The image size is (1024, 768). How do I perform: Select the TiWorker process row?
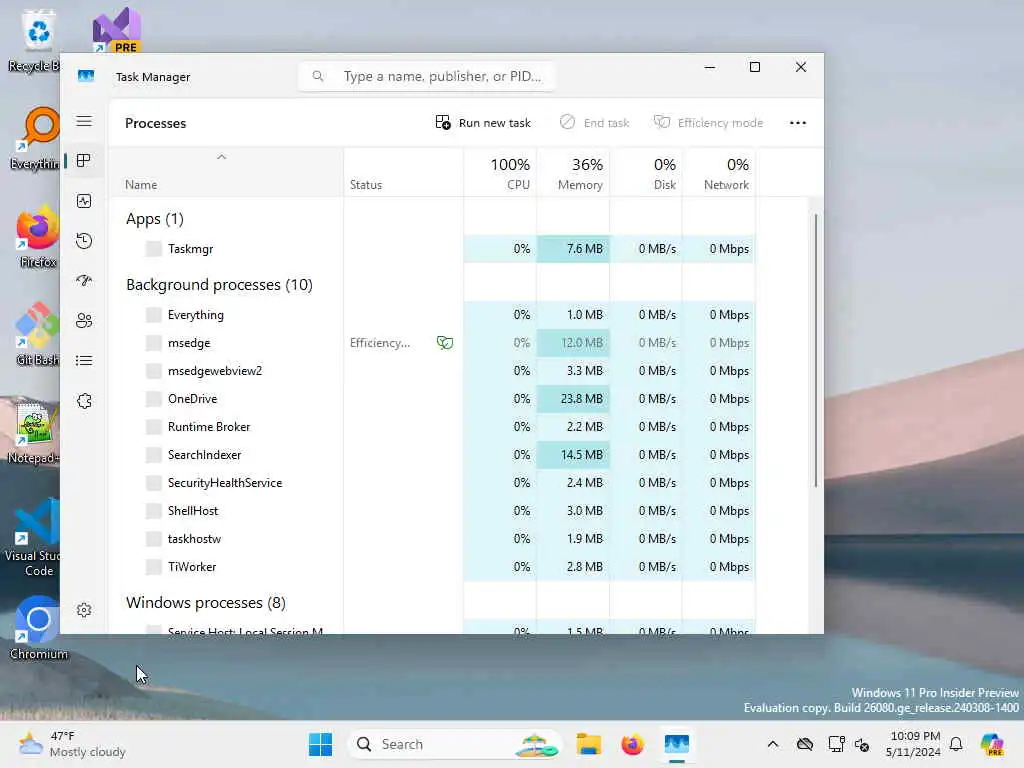432,567
